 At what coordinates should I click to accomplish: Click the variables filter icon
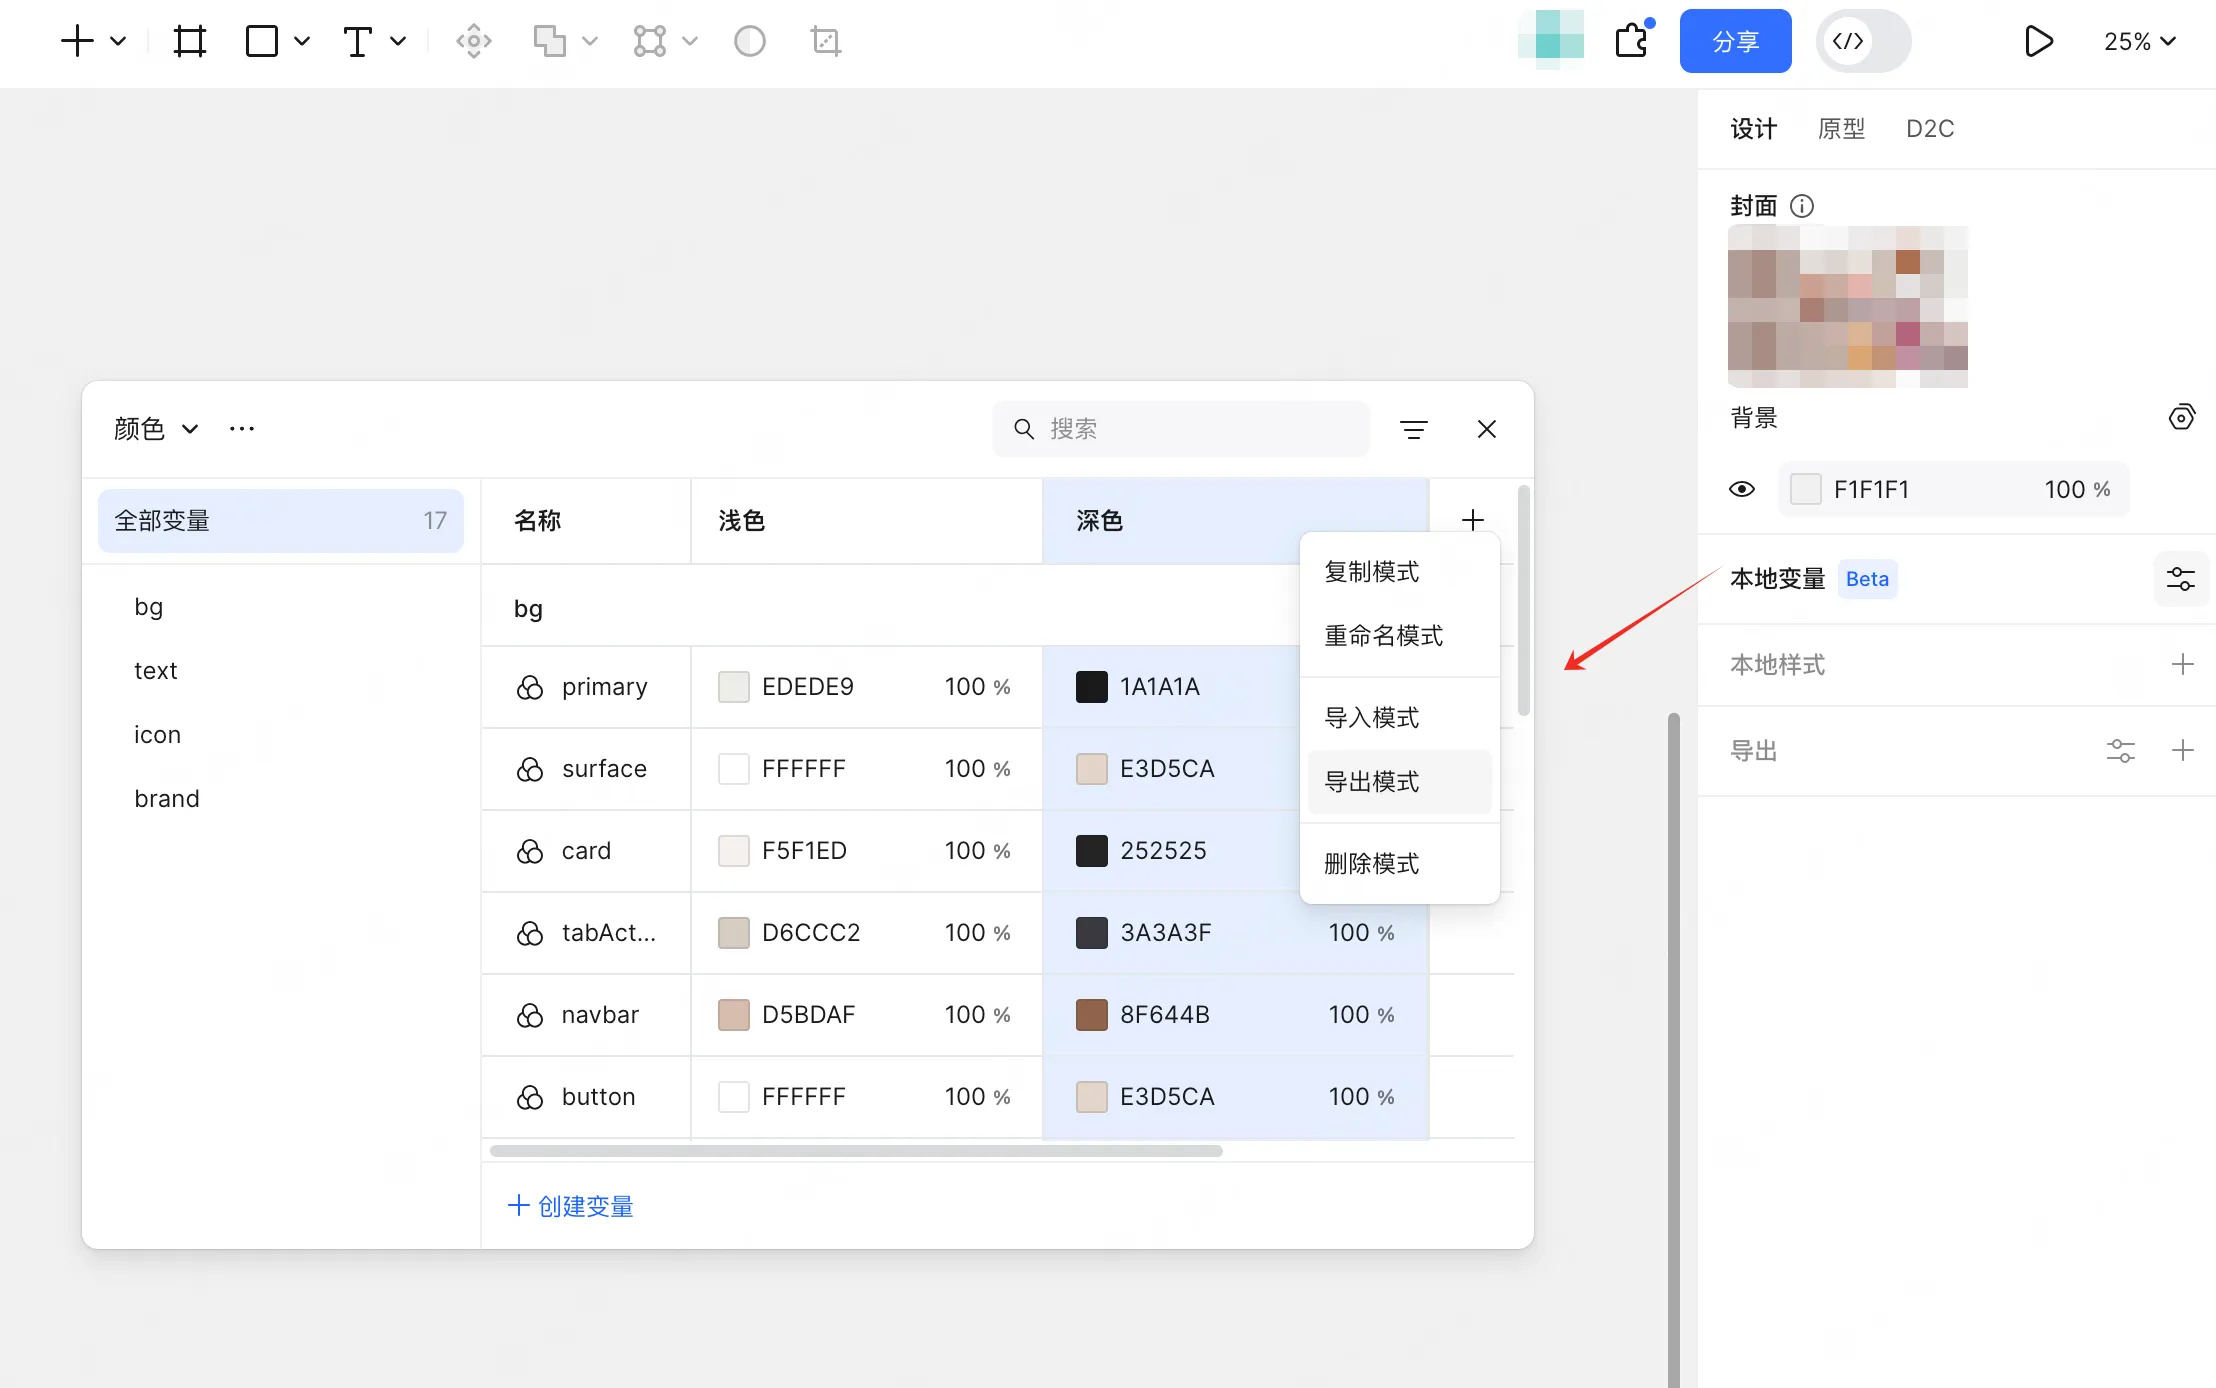coord(1414,429)
